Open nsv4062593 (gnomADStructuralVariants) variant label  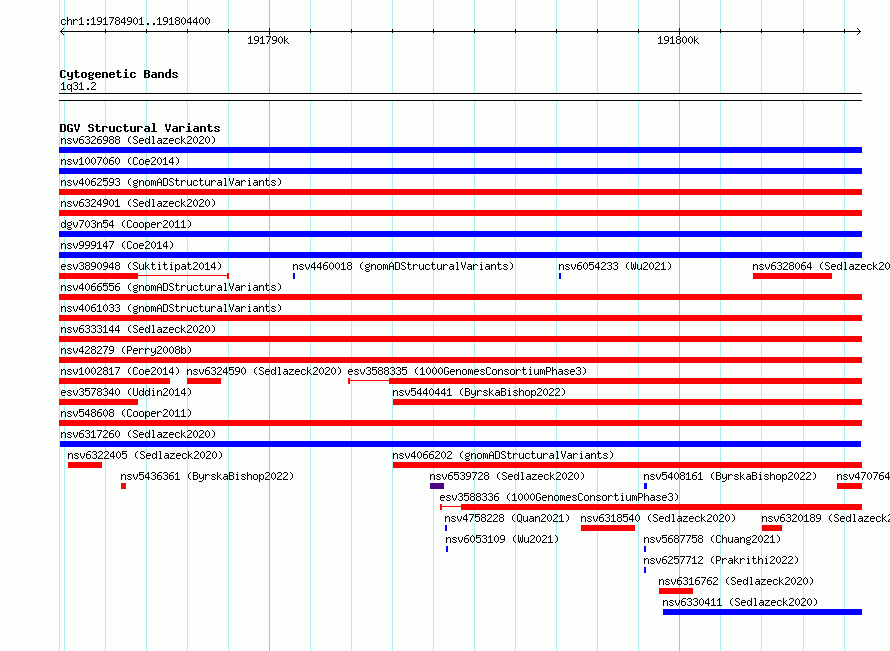pos(171,182)
